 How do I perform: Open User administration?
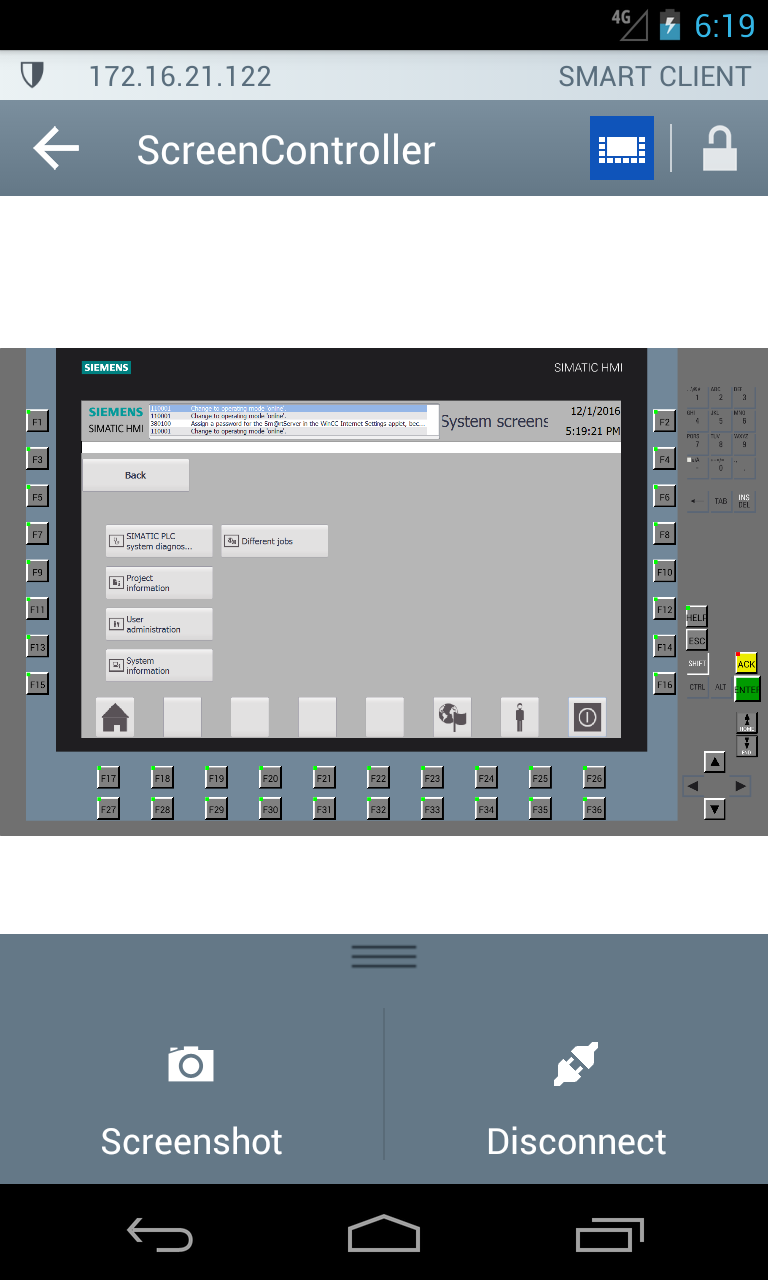(x=159, y=624)
